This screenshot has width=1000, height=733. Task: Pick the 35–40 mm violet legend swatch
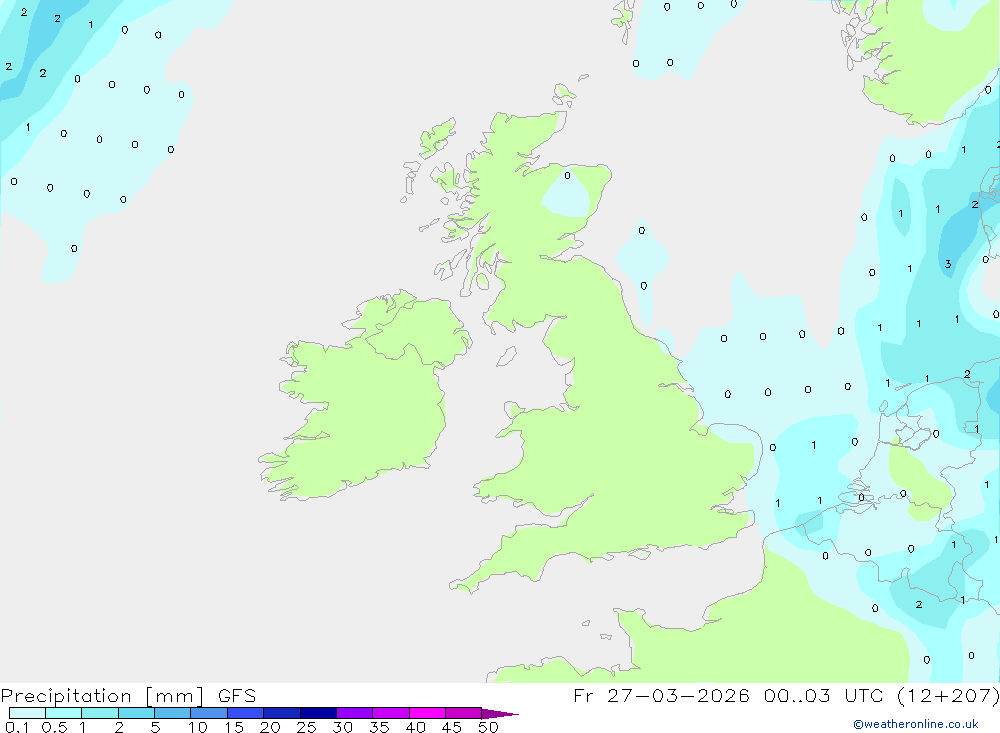[391, 713]
